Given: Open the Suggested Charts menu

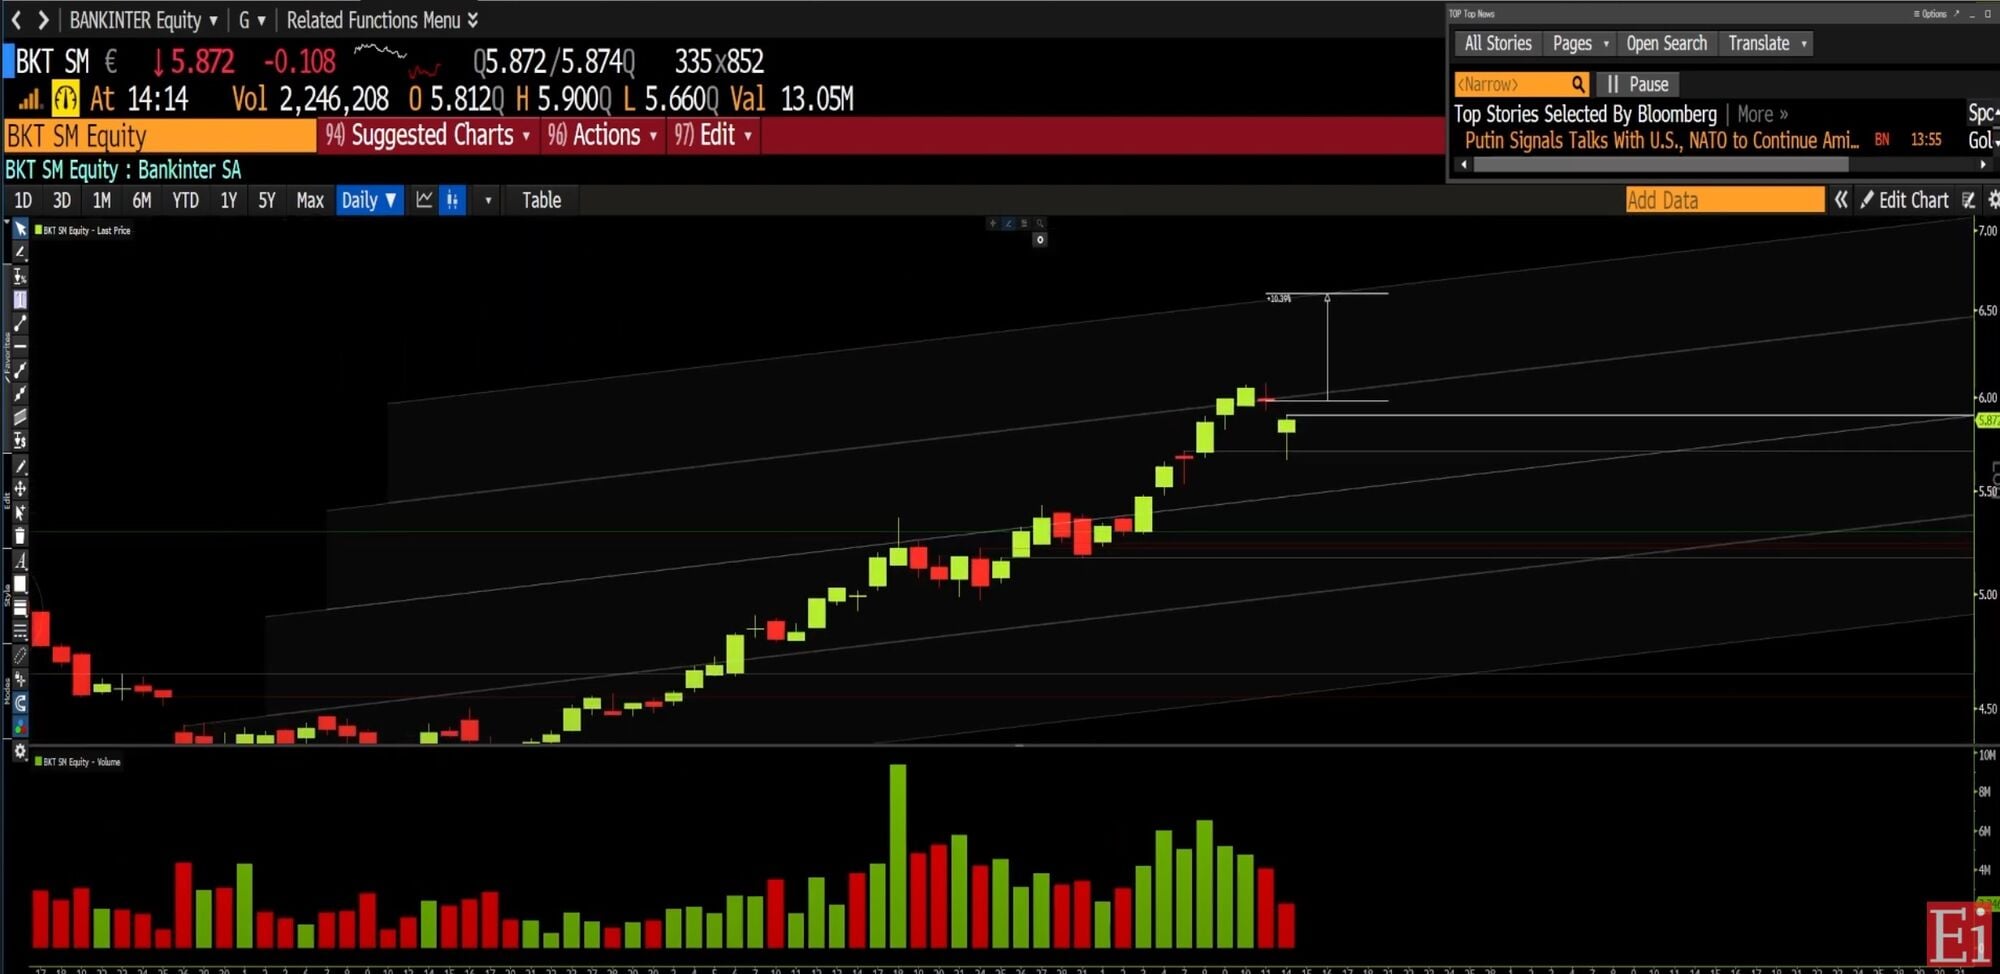Looking at the screenshot, I should pos(428,136).
